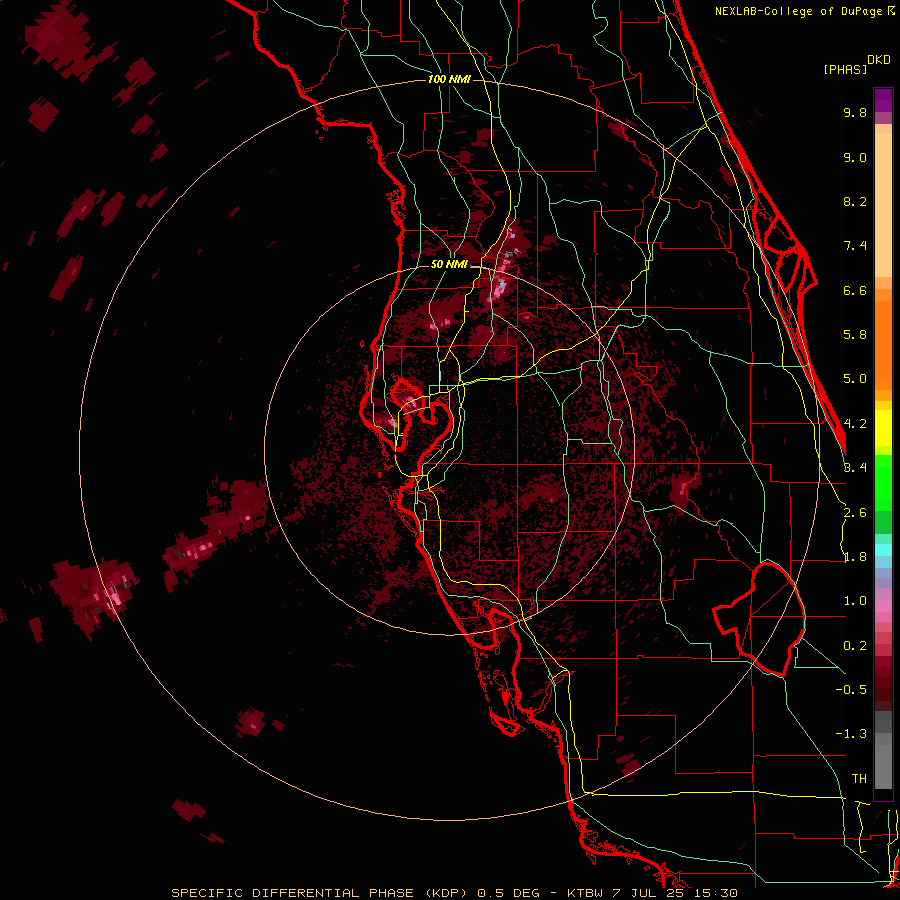Screen dimensions: 900x900
Task: Pick the purple band atop the color scale
Action: (883, 100)
